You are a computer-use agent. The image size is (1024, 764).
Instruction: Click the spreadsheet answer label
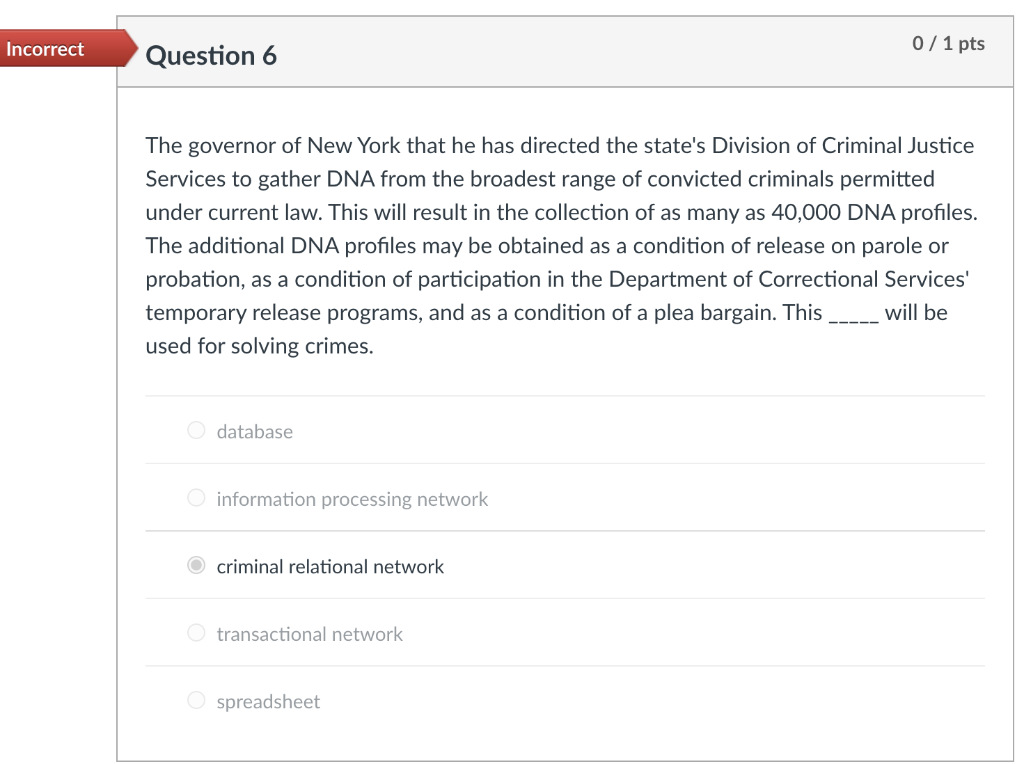tap(268, 701)
